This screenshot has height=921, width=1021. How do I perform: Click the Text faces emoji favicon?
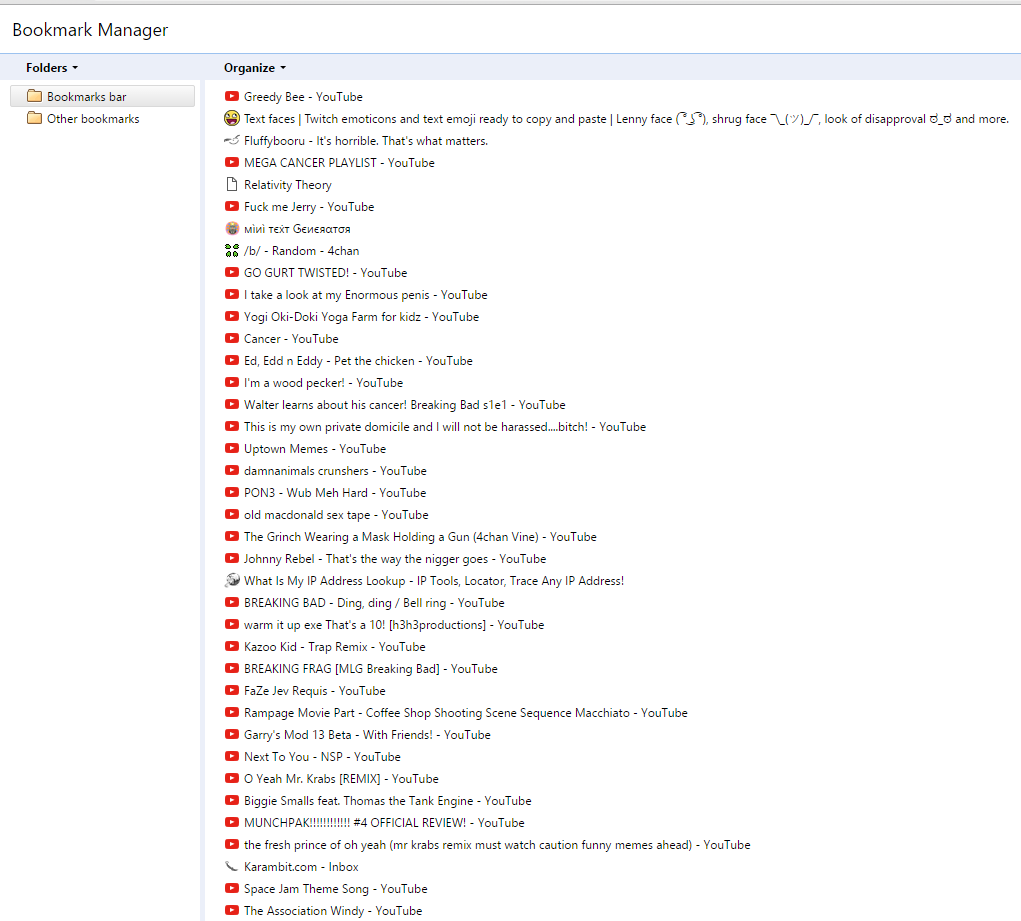coord(232,118)
